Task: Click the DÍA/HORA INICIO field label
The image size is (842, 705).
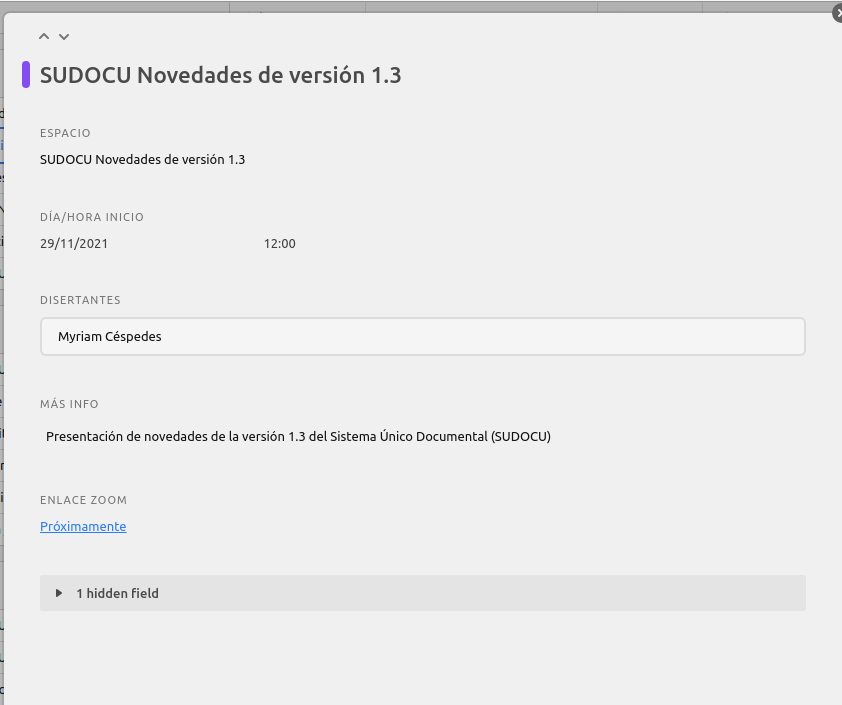Action: pyautogui.click(x=92, y=217)
